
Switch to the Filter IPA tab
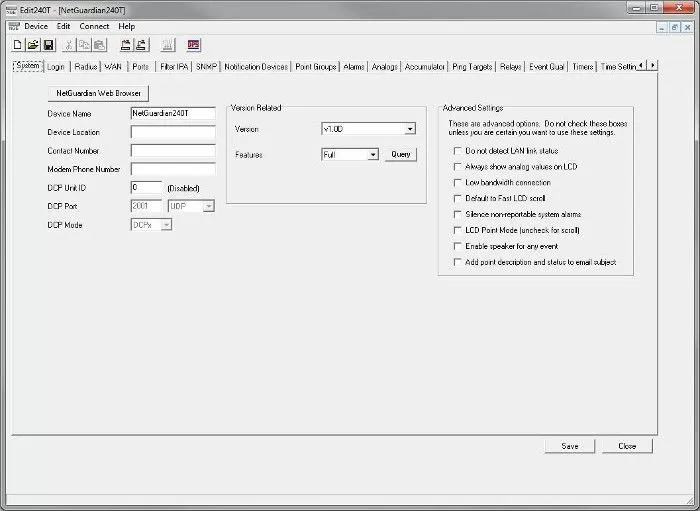click(x=174, y=67)
